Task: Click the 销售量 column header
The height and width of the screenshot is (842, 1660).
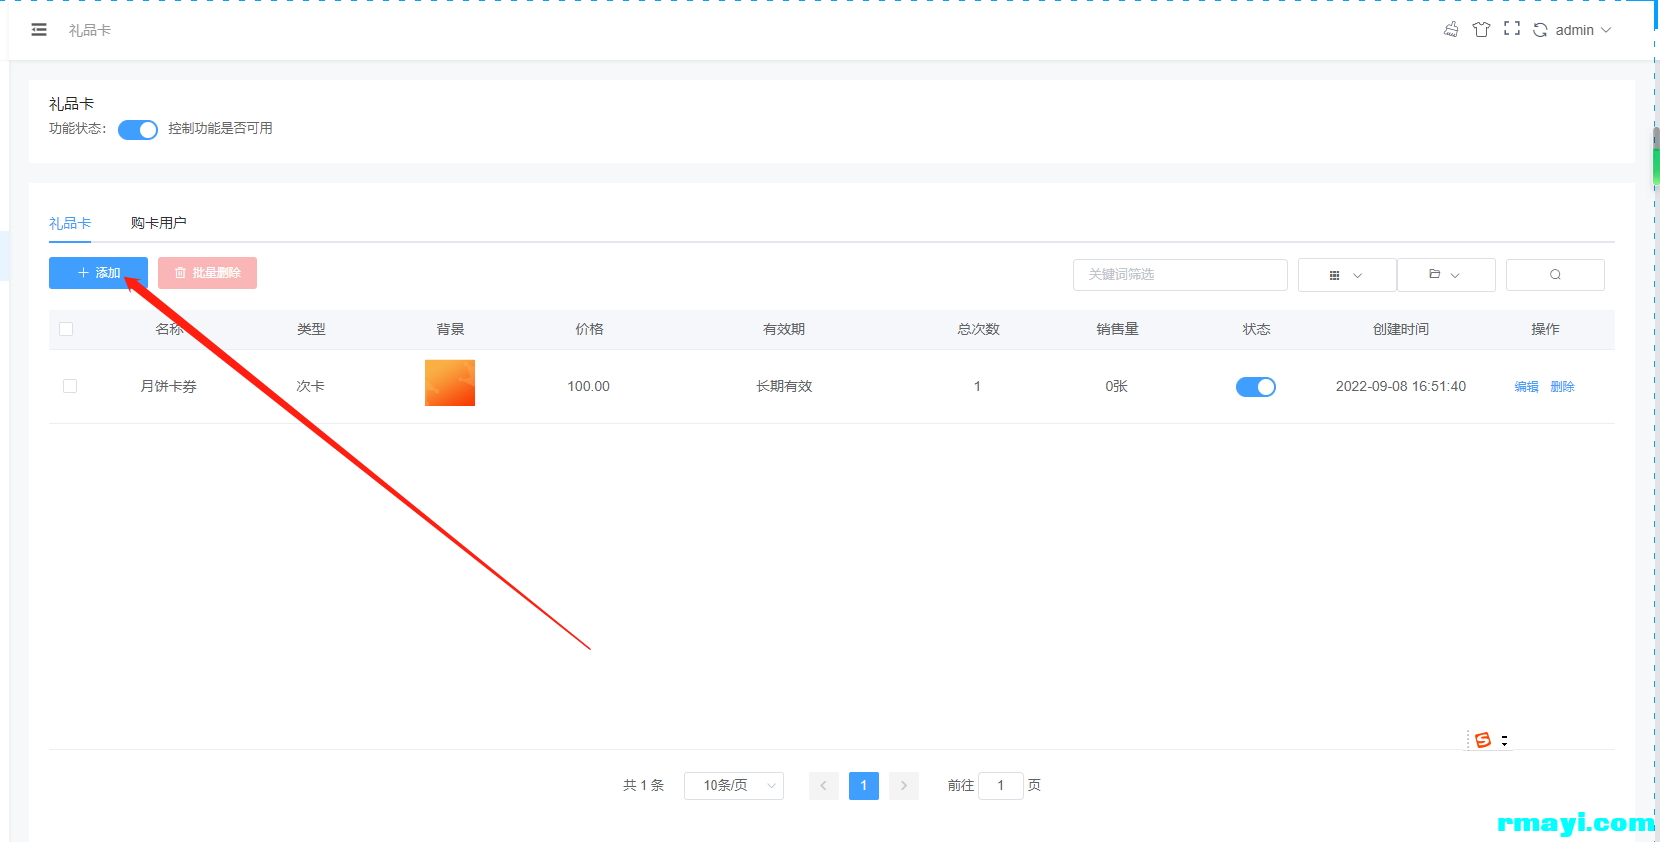Action: pos(1117,329)
